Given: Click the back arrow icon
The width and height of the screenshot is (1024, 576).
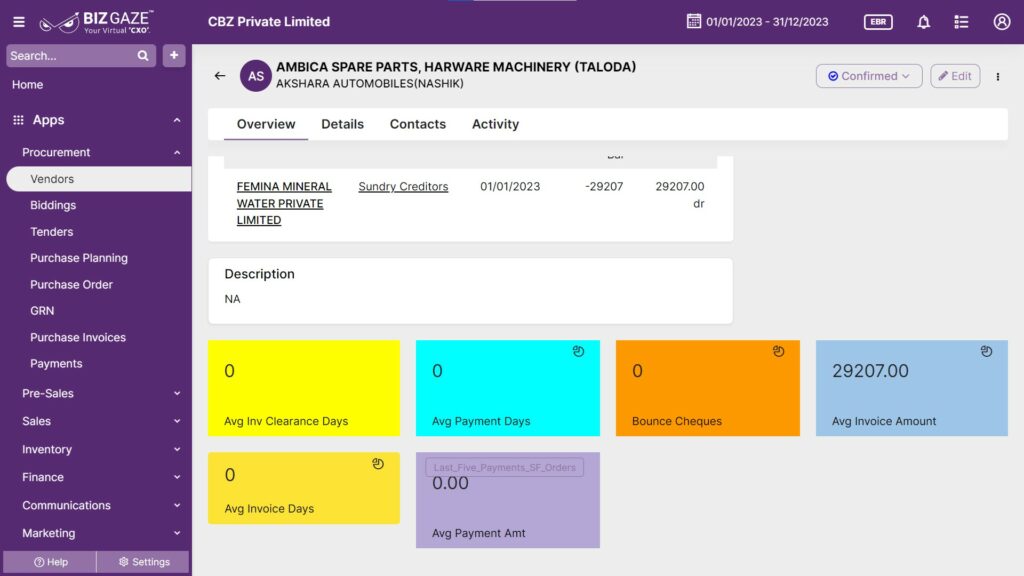Looking at the screenshot, I should [220, 76].
